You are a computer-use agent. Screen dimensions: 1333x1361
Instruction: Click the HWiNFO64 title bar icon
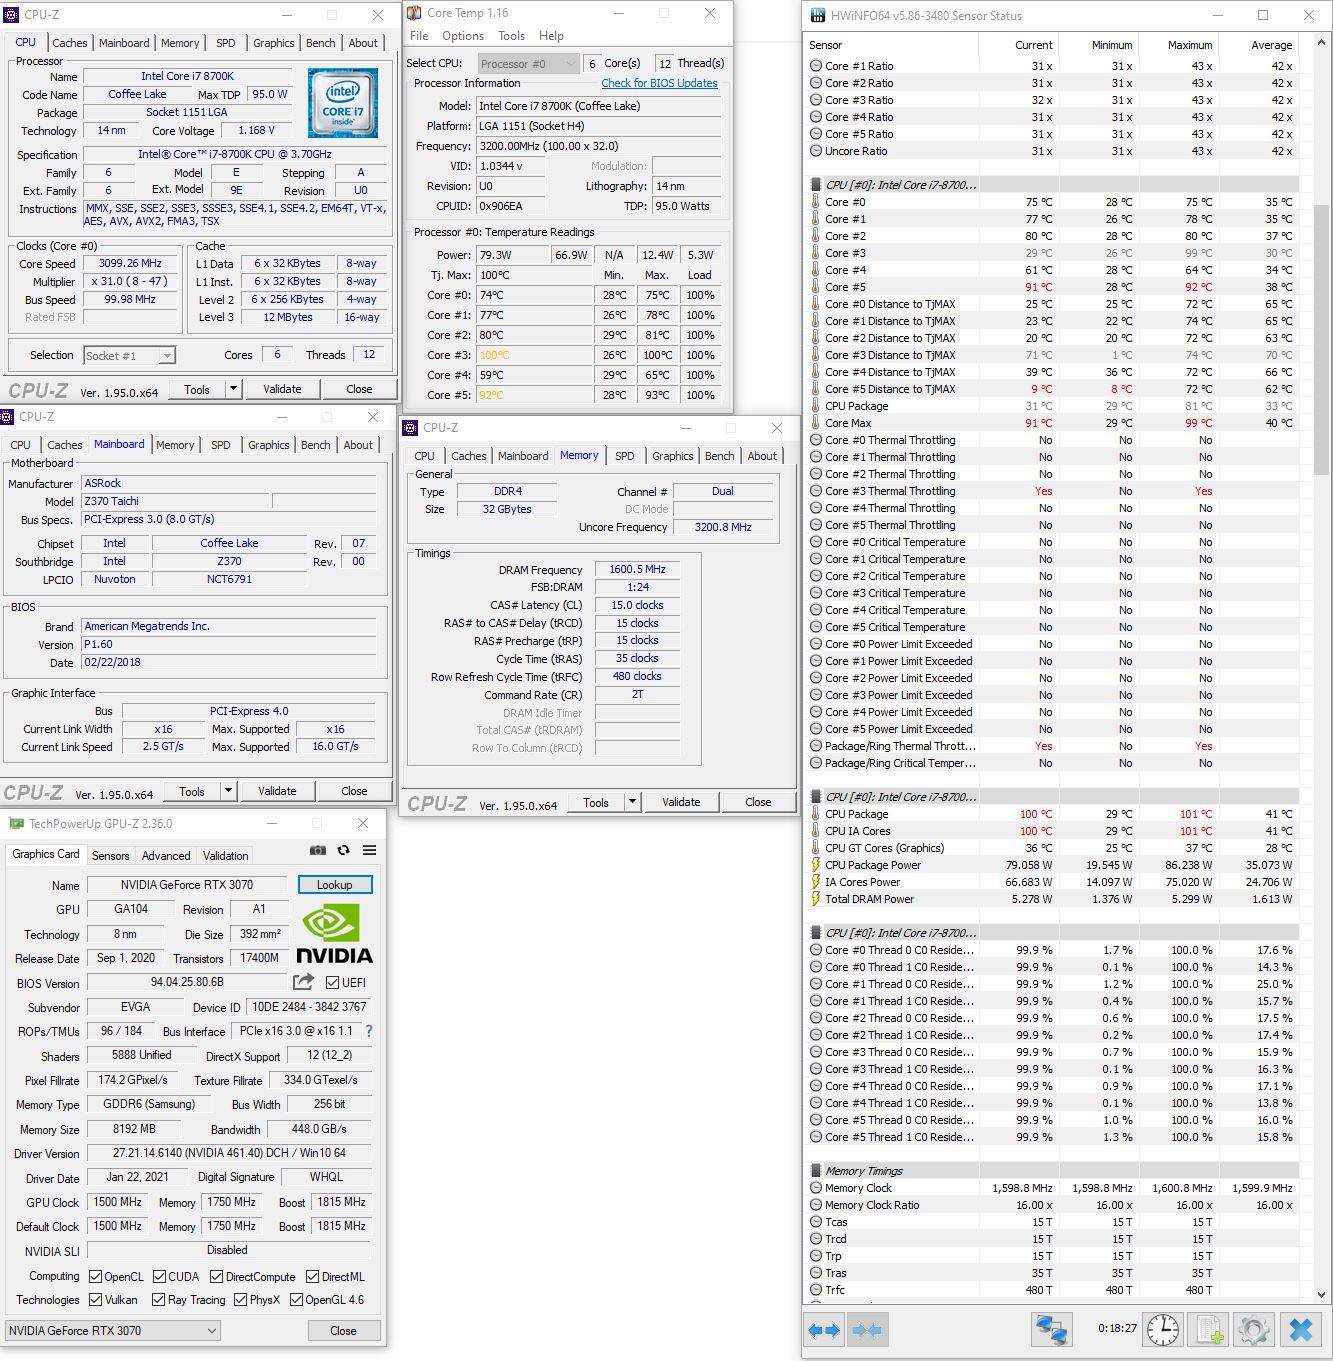[817, 16]
